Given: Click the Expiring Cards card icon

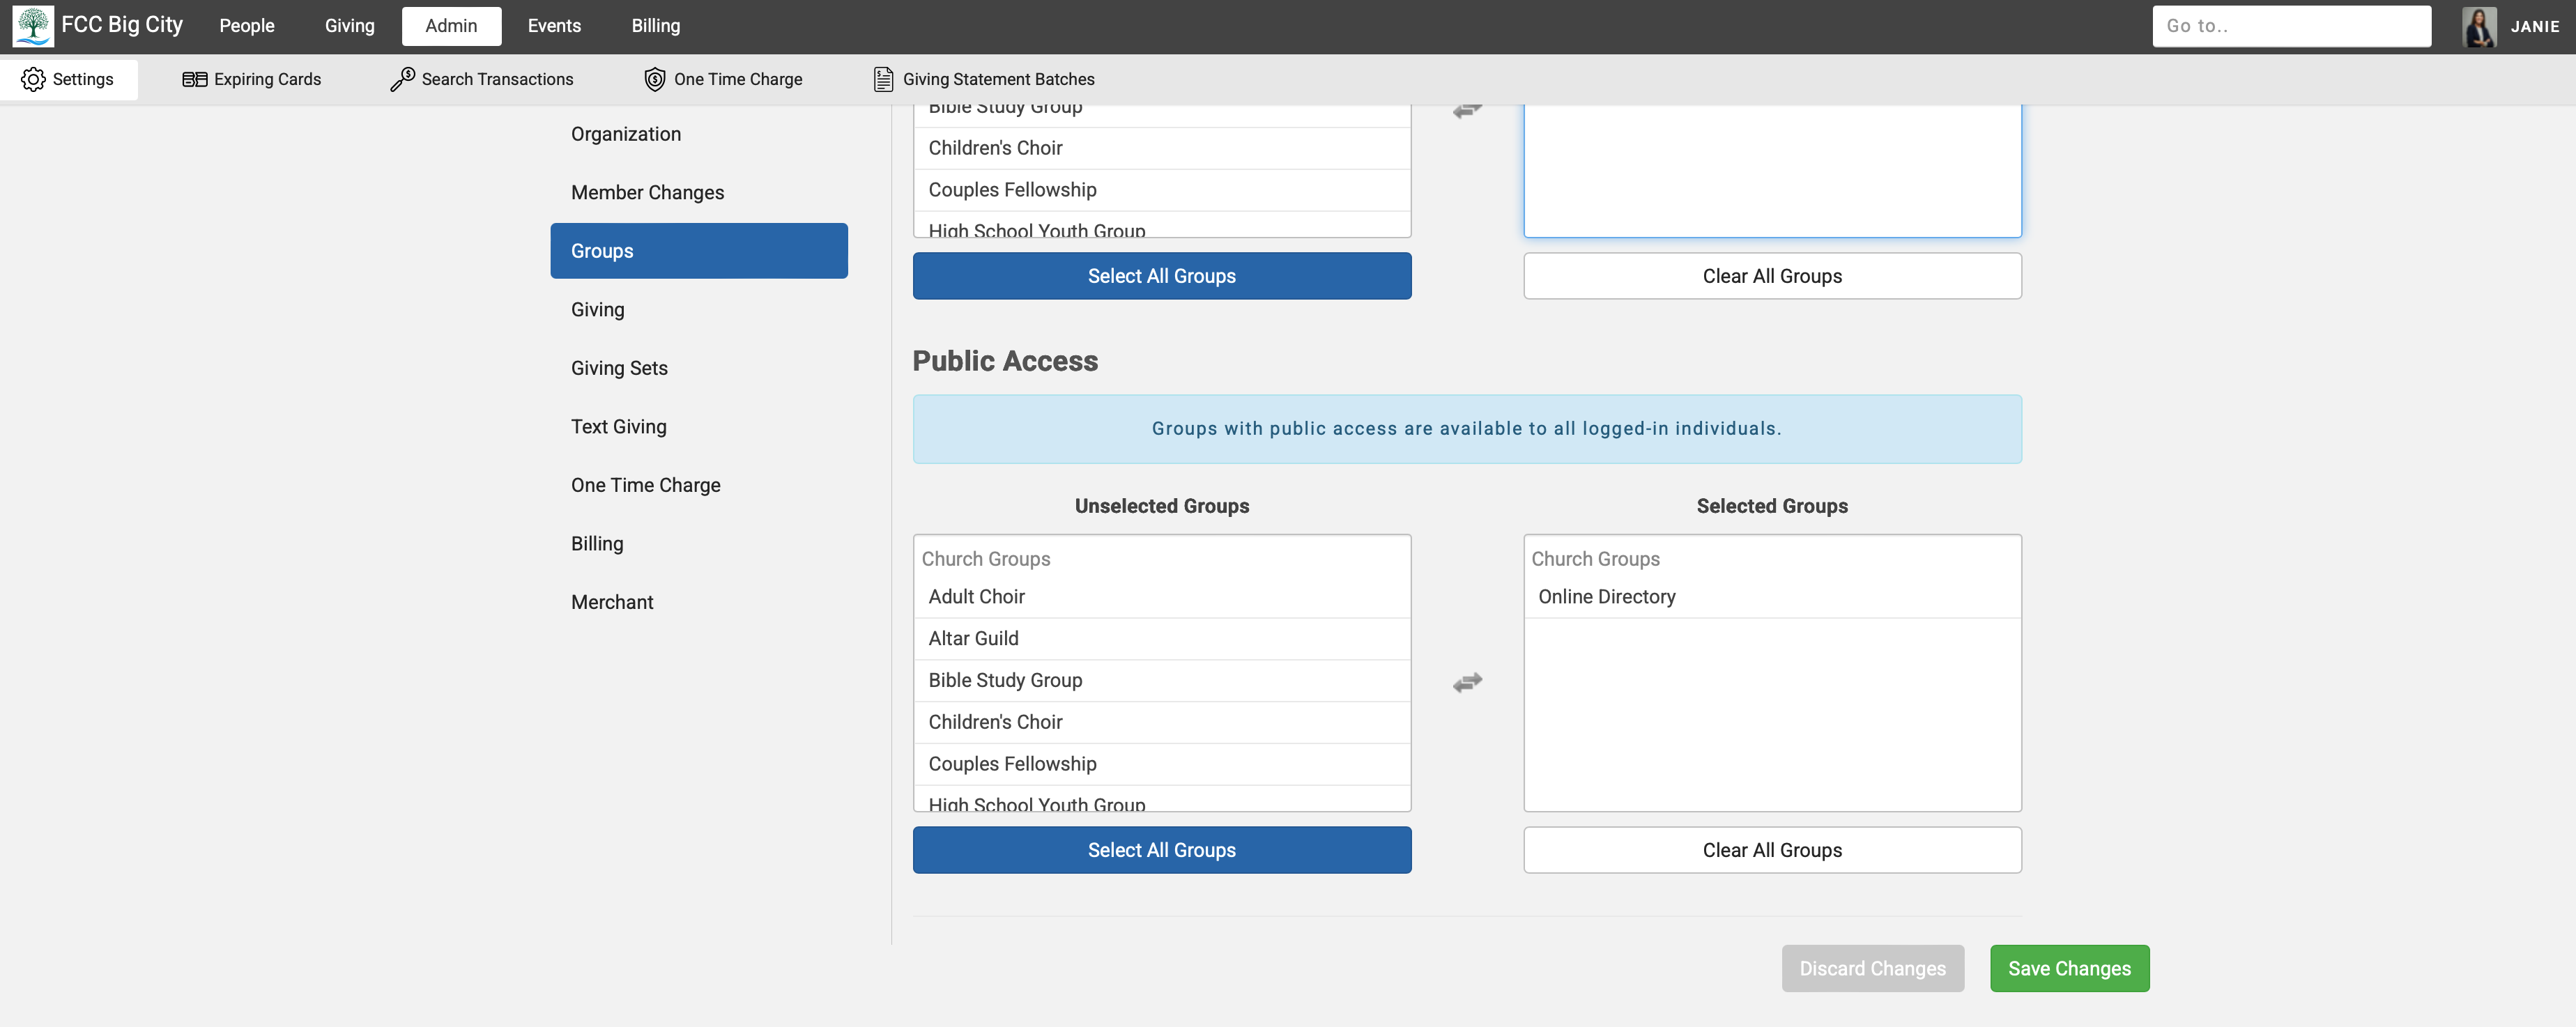Looking at the screenshot, I should coord(196,78).
